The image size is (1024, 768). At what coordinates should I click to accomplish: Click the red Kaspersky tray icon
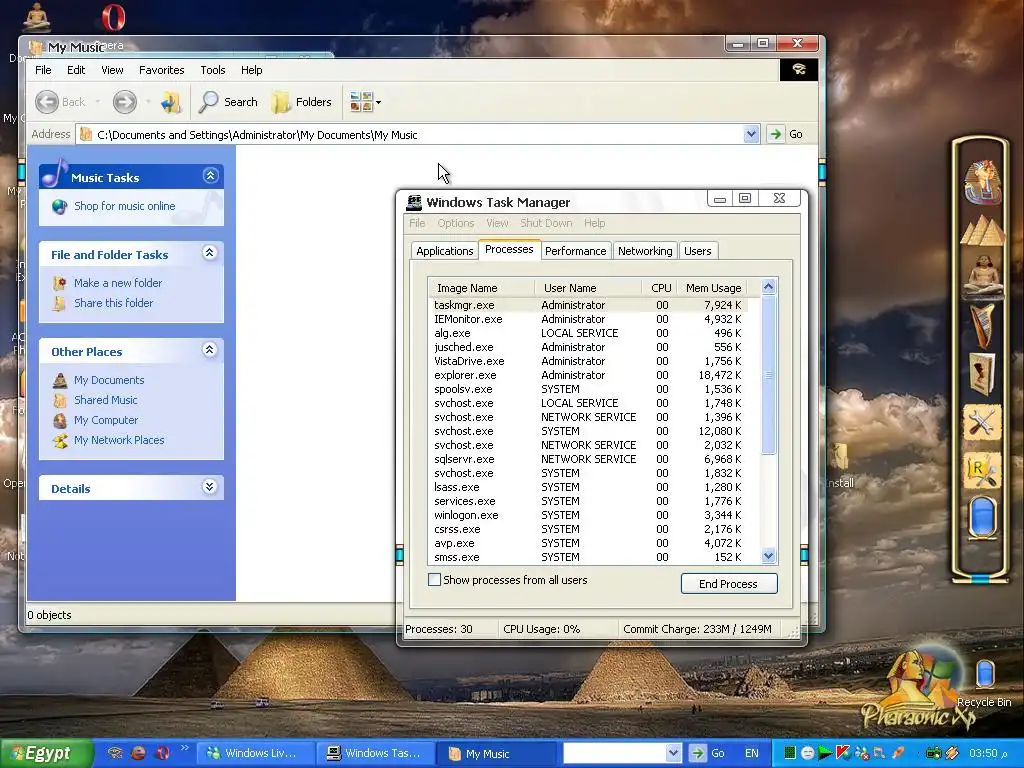[x=842, y=753]
